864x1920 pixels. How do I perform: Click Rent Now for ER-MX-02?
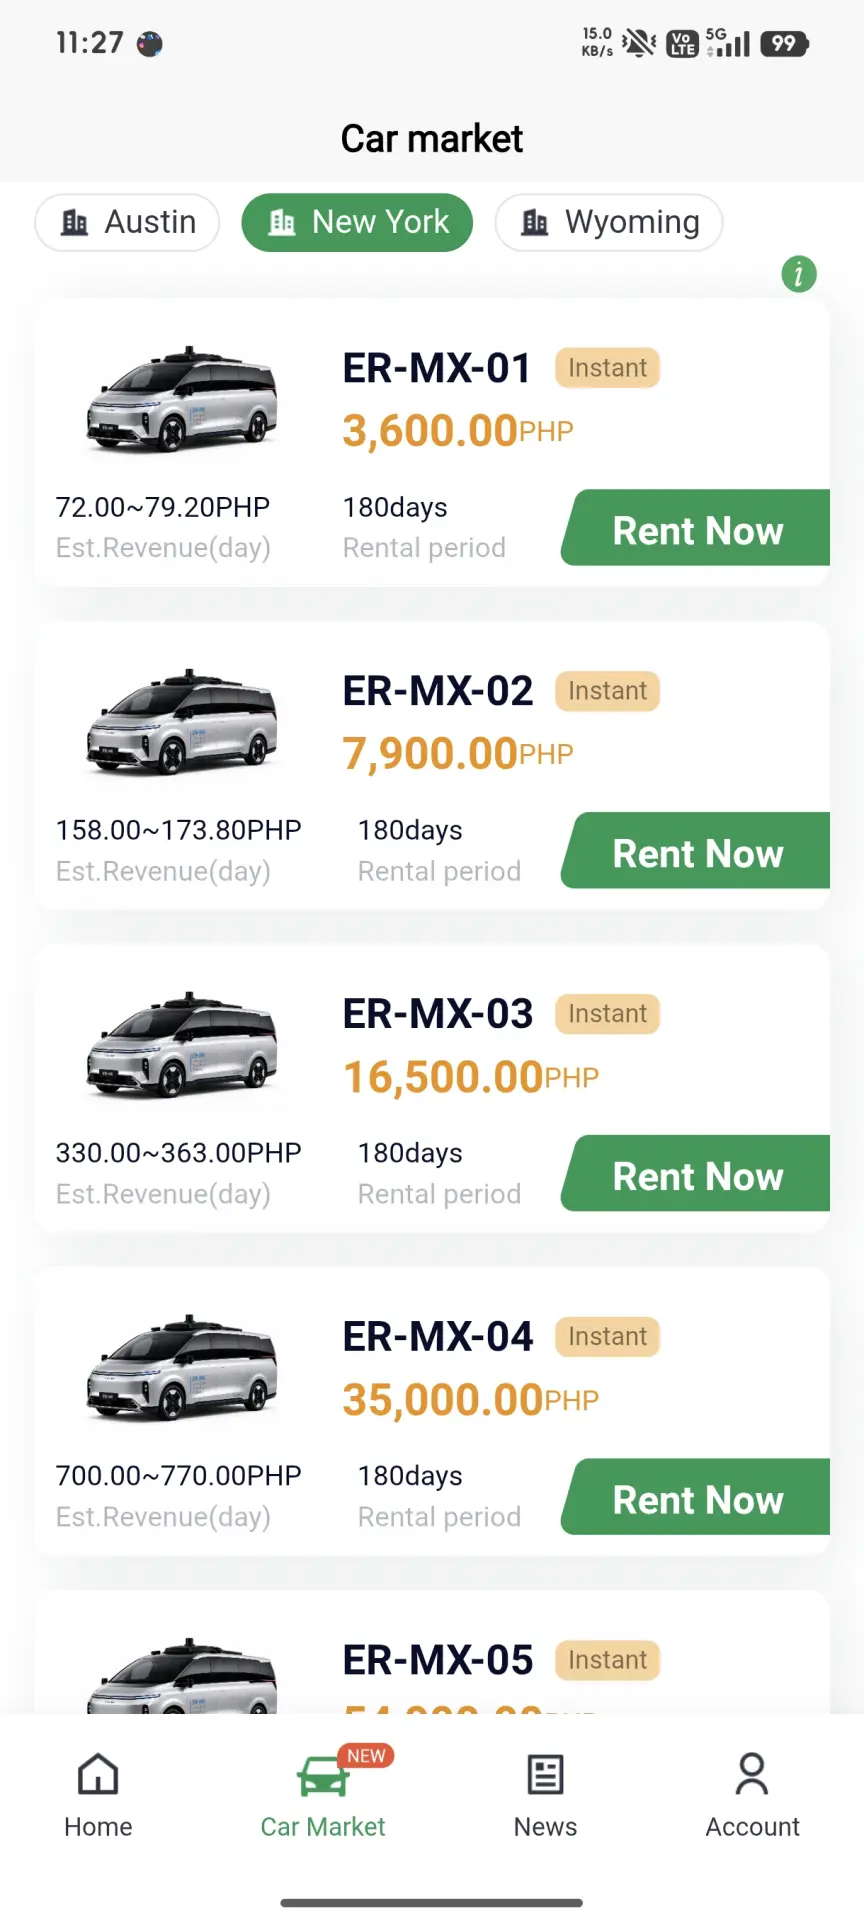pyautogui.click(x=696, y=851)
